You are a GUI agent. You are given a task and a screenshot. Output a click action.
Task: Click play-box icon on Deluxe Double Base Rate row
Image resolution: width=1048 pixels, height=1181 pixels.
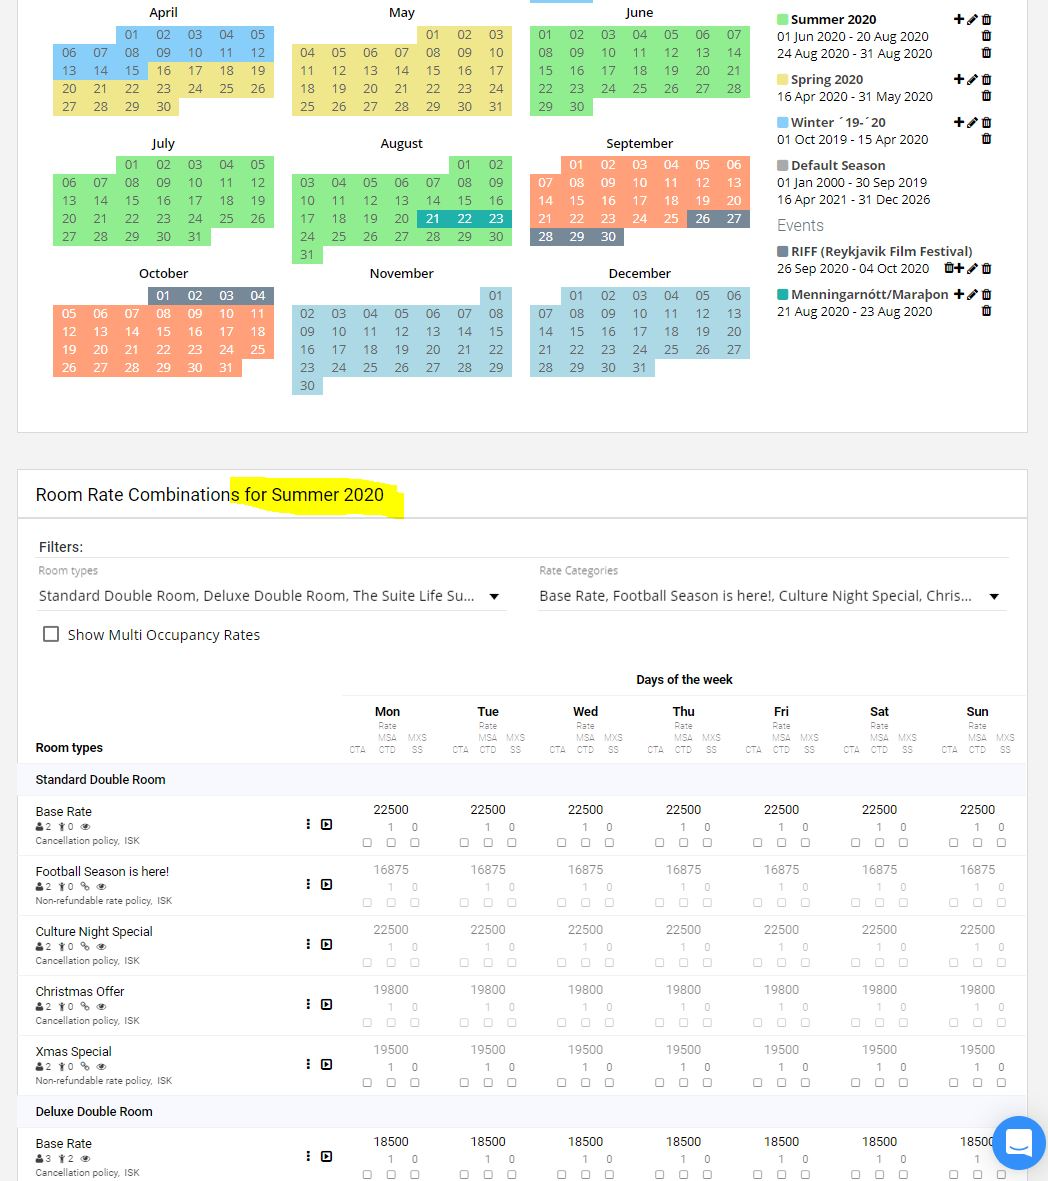click(x=326, y=1156)
